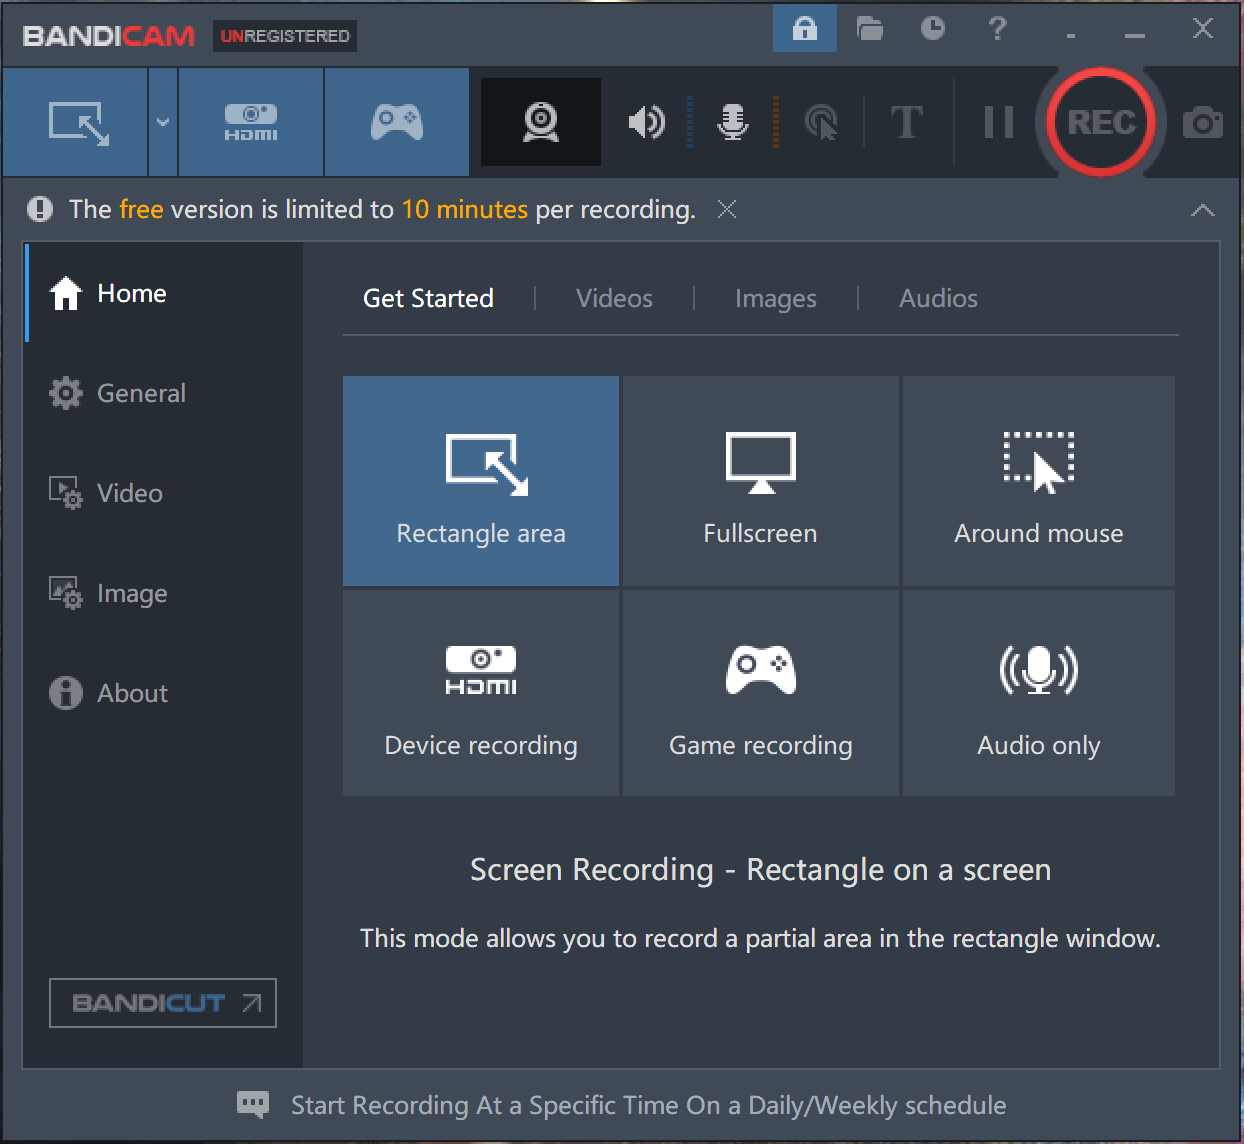Open the output folder icon
Viewport: 1244px width, 1144px height.
[870, 29]
